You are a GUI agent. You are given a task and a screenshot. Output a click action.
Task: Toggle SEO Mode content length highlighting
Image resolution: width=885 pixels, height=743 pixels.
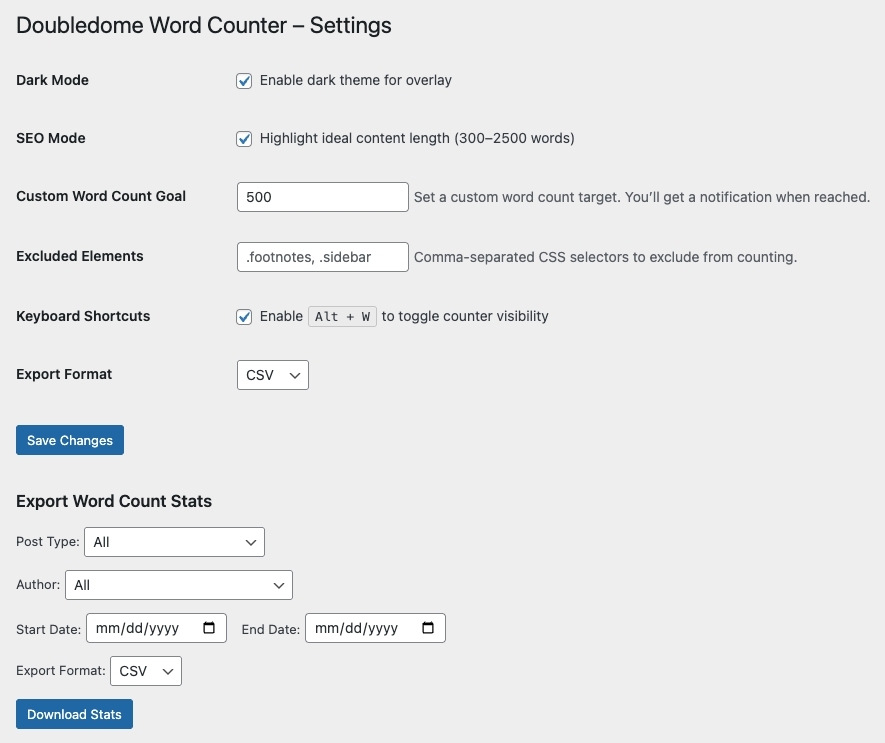[x=244, y=138]
